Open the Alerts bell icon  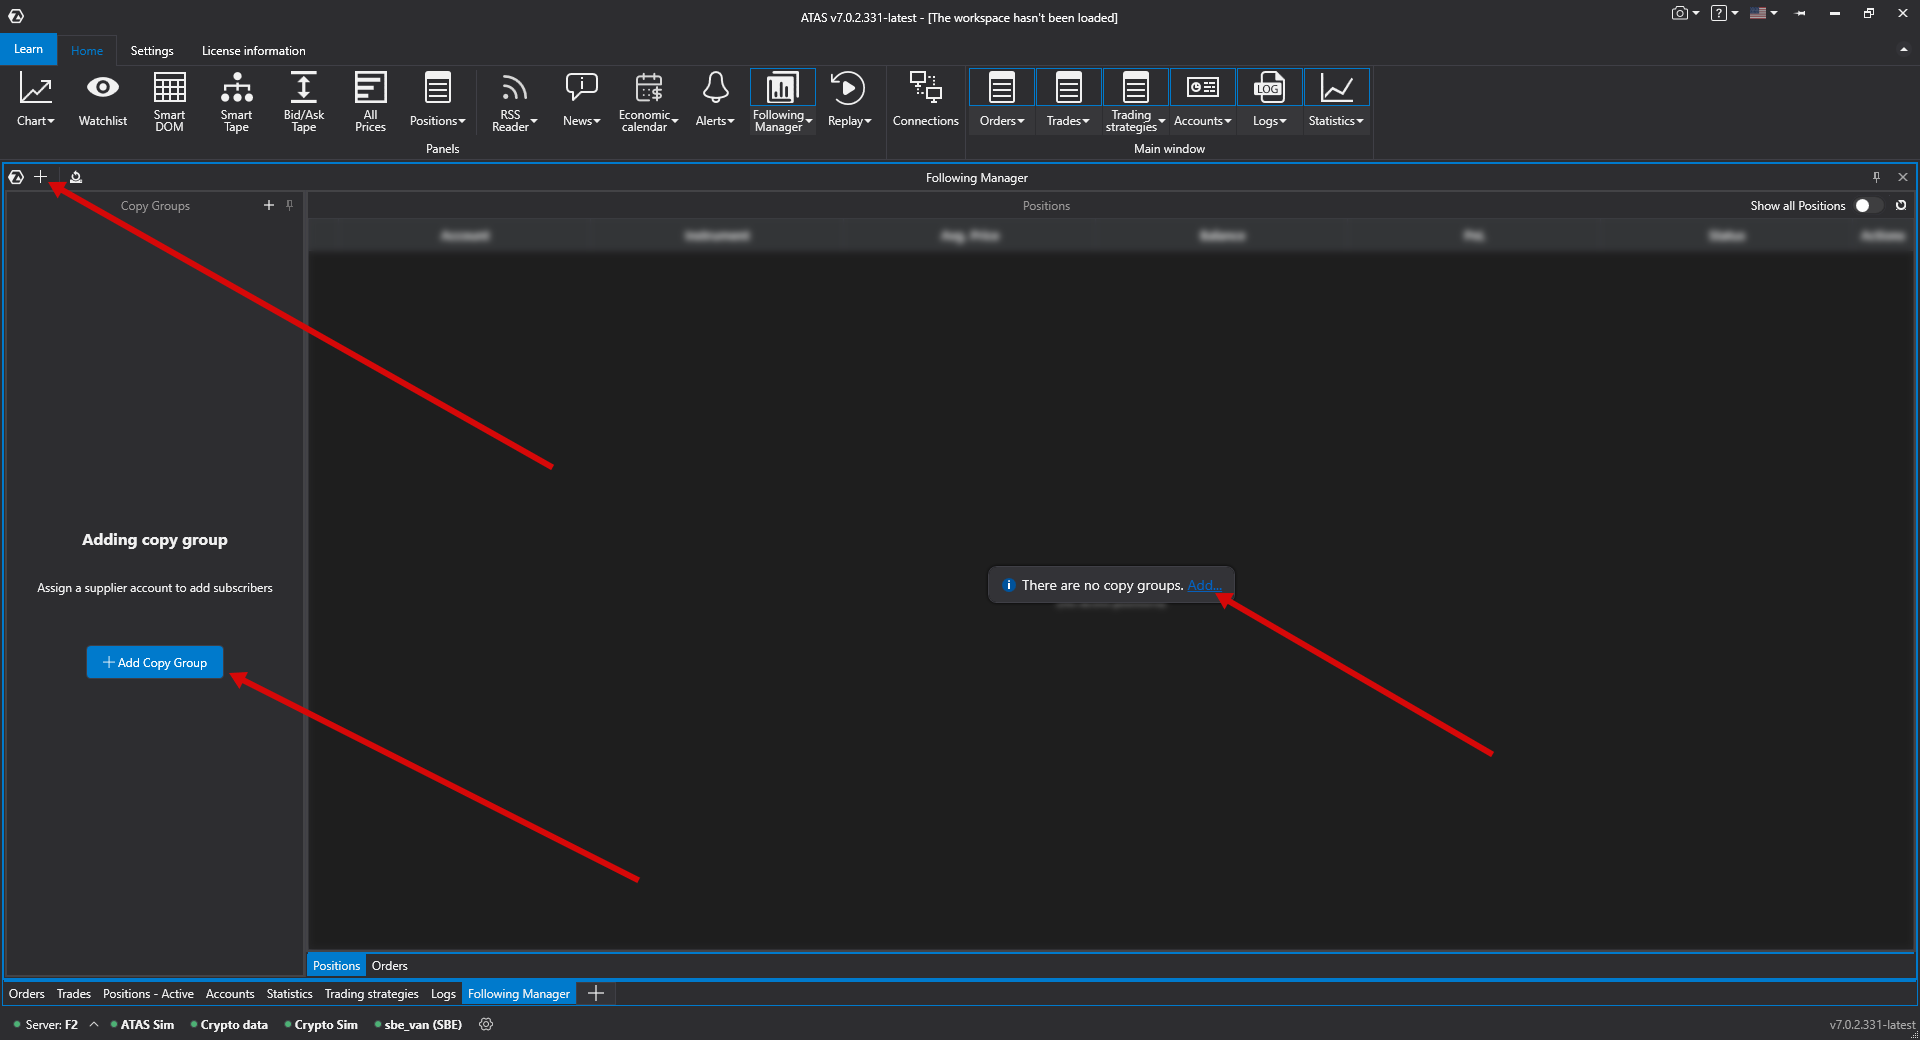(715, 88)
